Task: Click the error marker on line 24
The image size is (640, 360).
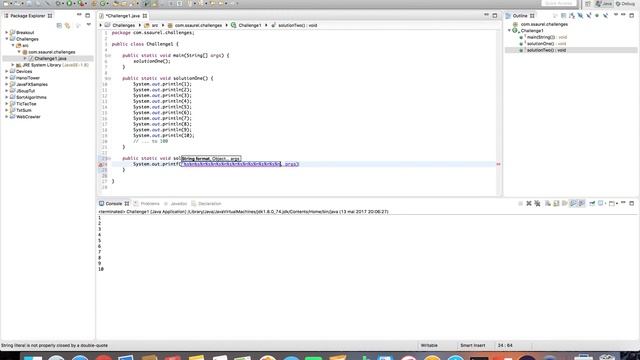Action: pyautogui.click(x=100, y=164)
